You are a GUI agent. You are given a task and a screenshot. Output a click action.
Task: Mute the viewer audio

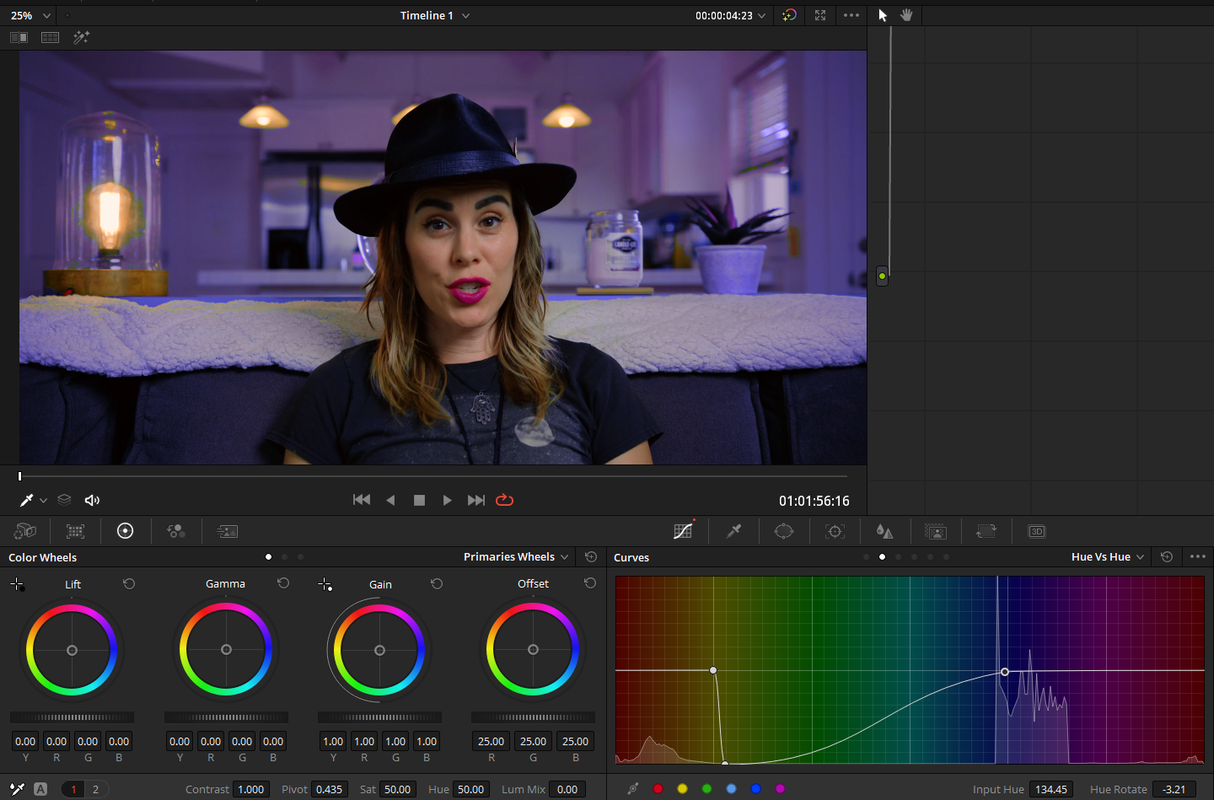tap(92, 500)
